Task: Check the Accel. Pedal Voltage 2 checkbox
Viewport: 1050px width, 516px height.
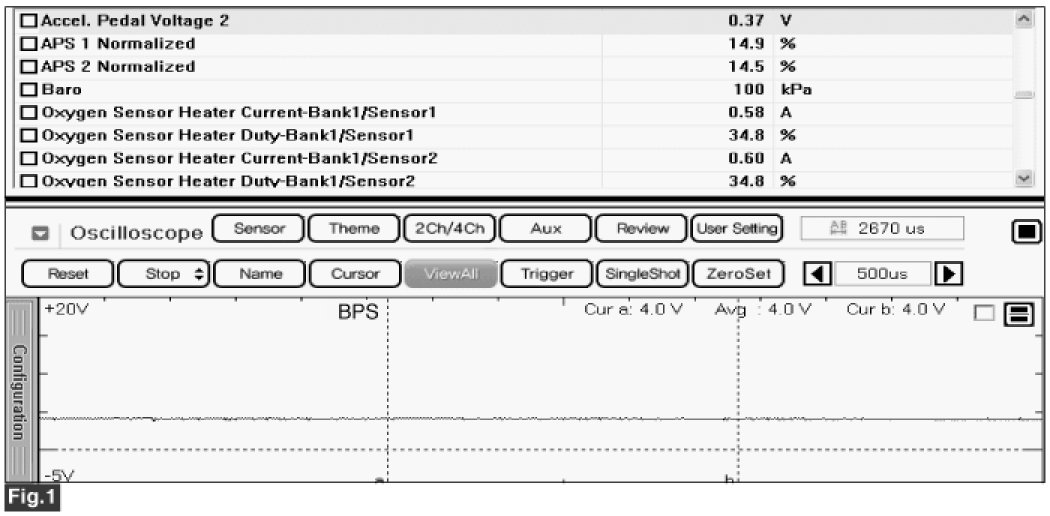Action: (28, 21)
